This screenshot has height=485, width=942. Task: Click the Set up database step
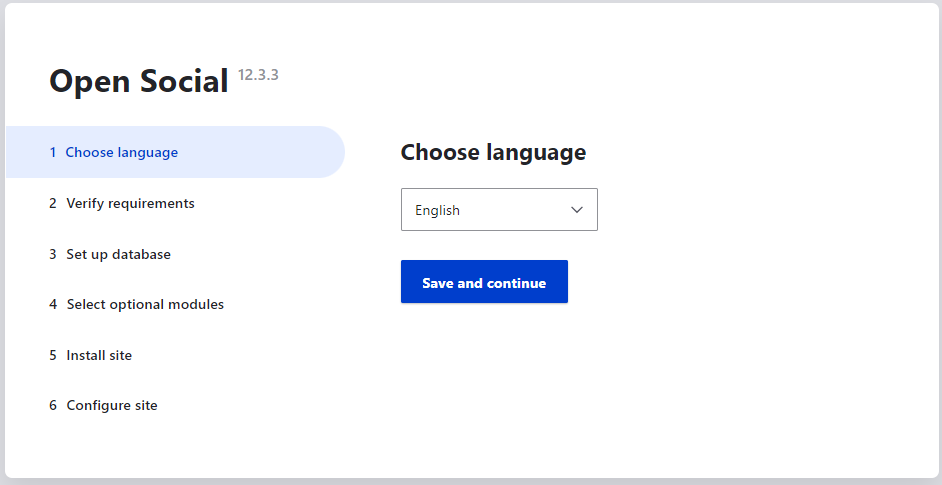tap(110, 254)
